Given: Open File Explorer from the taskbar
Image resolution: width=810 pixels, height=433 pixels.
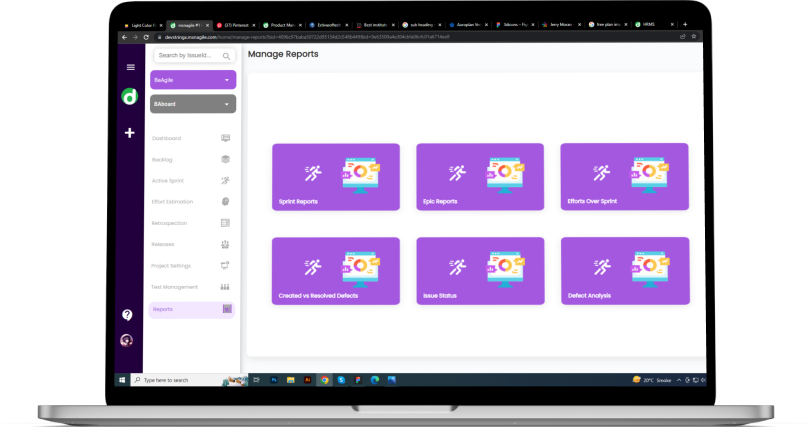Looking at the screenshot, I should click(x=291, y=380).
